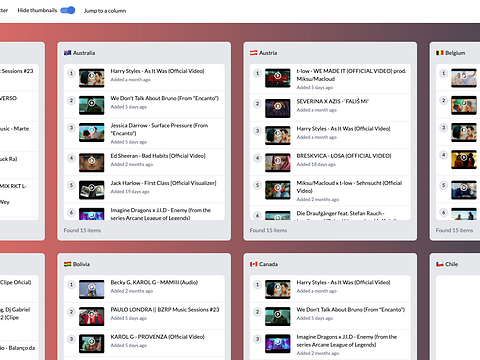Toggle the Hide thumbnails switch
This screenshot has height=360, width=480.
68,10
